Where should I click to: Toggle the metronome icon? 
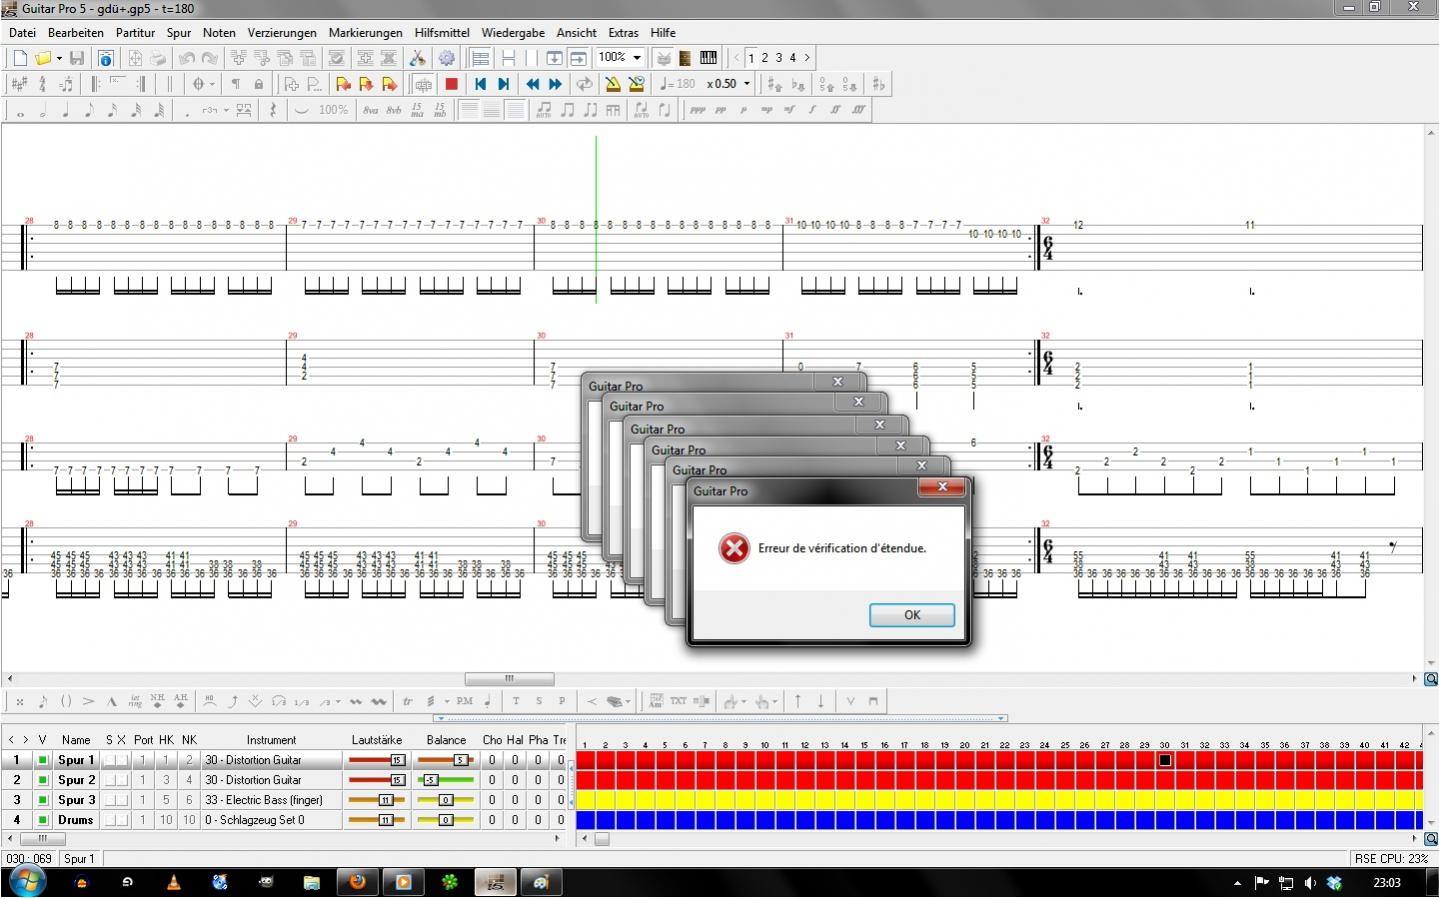[x=612, y=84]
